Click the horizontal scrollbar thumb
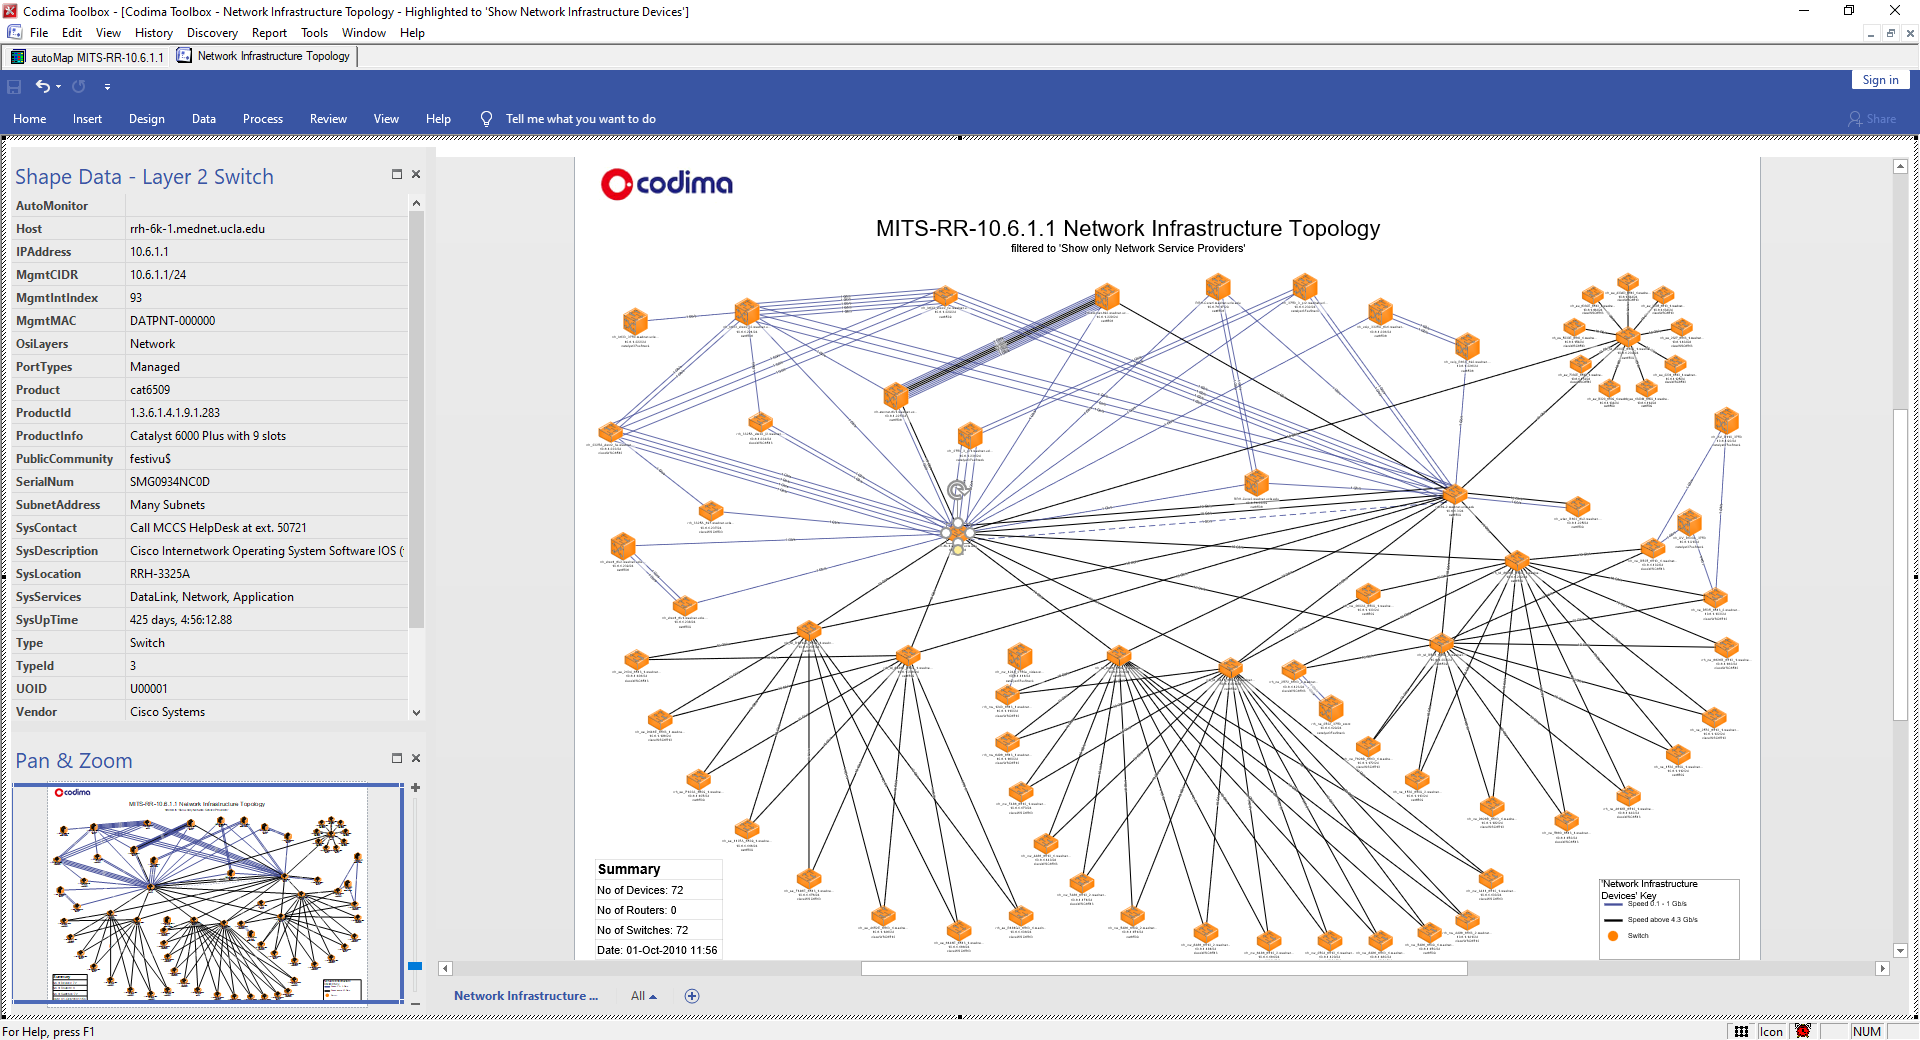1920x1040 pixels. 1164,968
